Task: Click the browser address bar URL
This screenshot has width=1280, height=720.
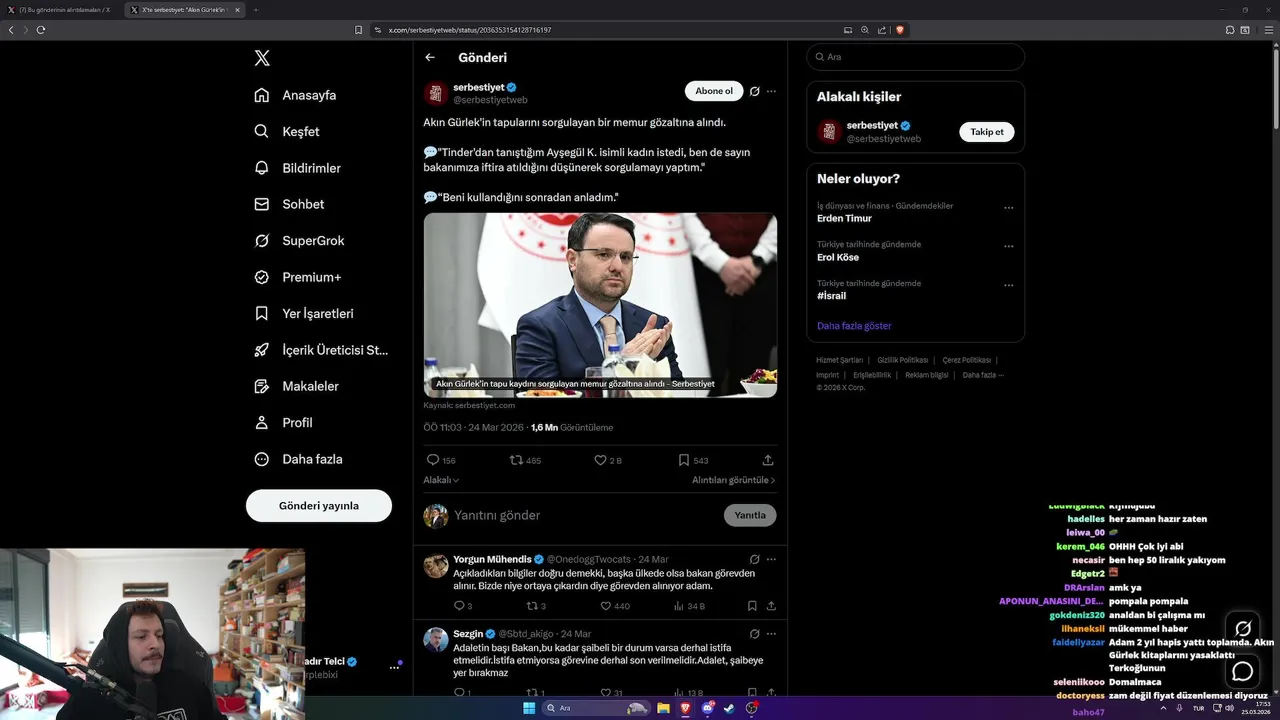Action: 470,30
